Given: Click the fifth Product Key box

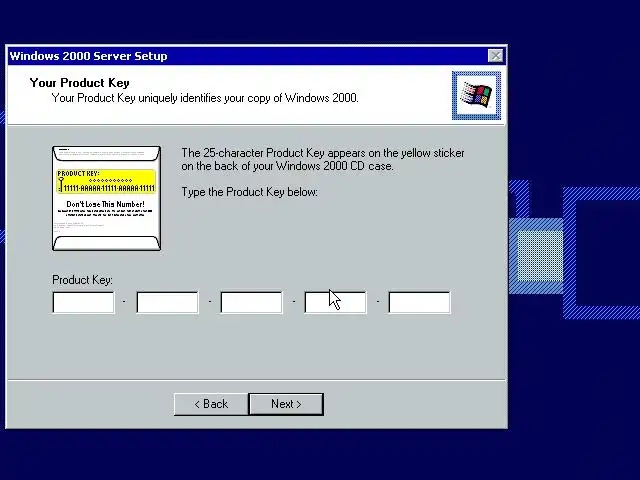Looking at the screenshot, I should click(x=420, y=302).
